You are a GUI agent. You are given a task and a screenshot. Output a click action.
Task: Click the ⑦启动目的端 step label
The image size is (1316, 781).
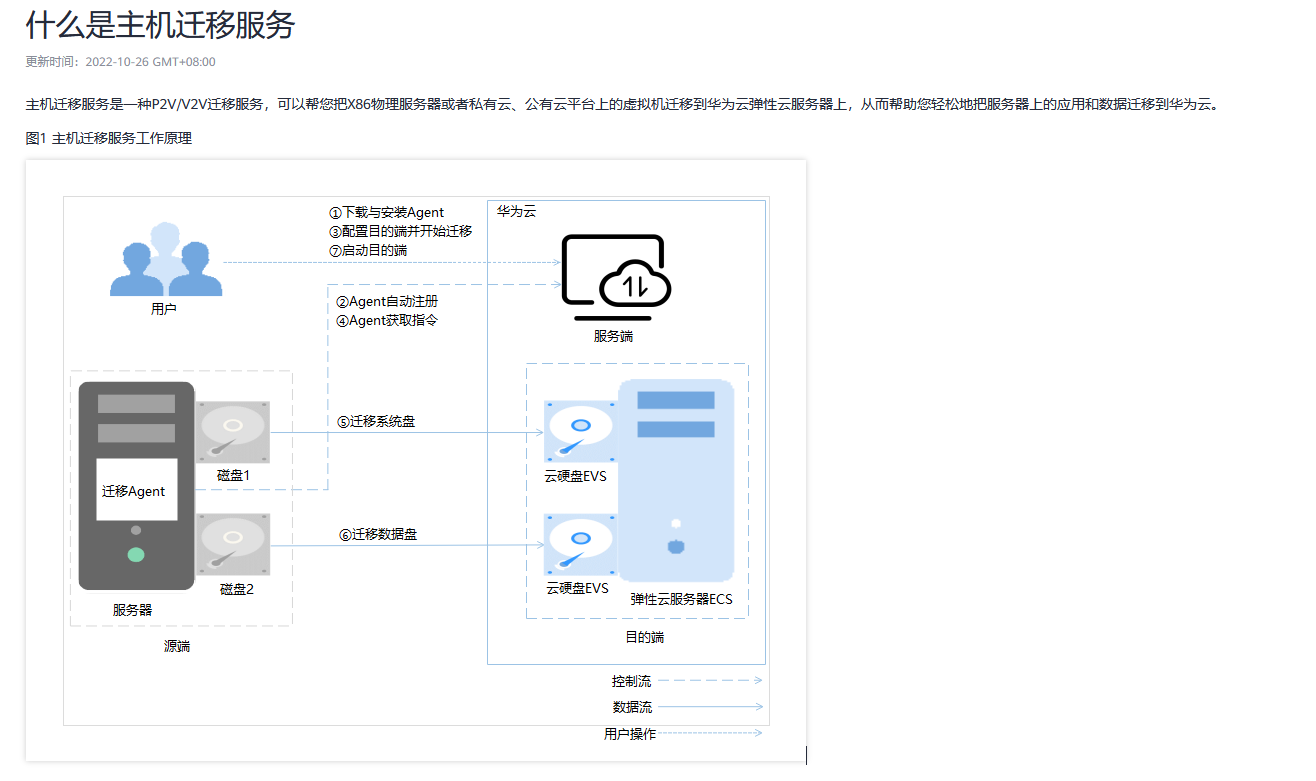point(368,250)
